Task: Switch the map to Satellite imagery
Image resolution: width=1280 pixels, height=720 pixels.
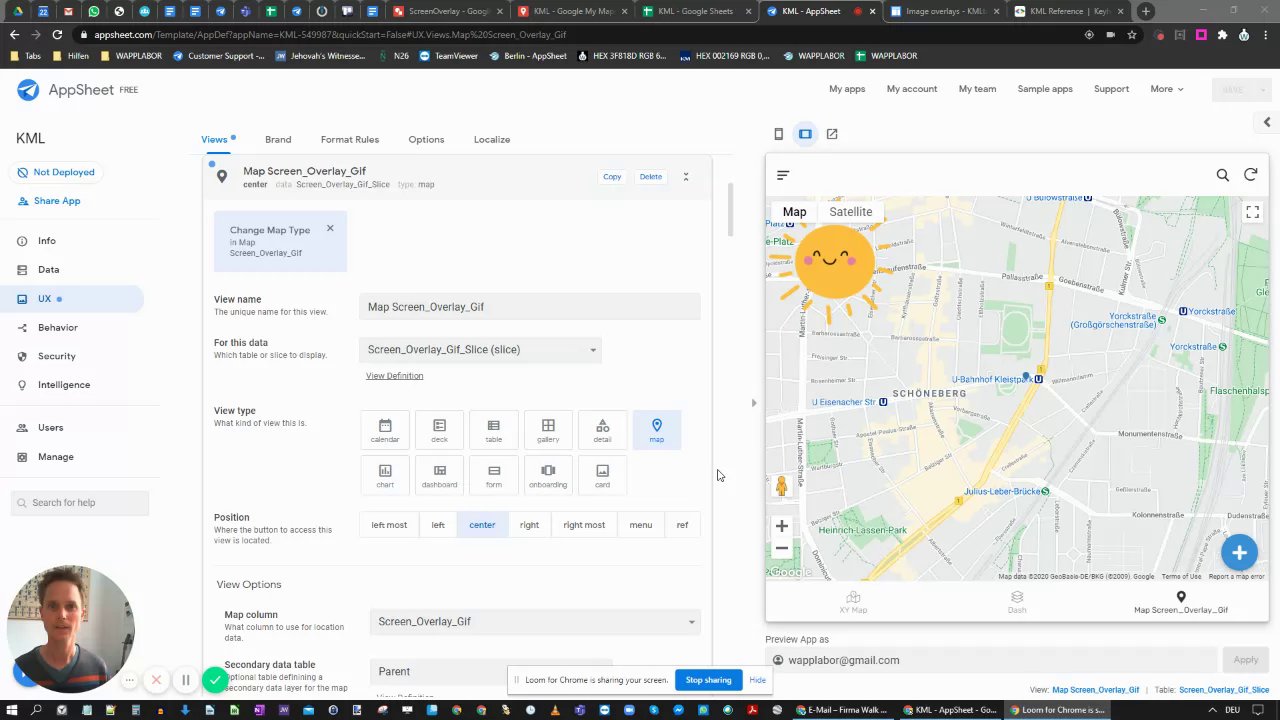Action: (851, 212)
